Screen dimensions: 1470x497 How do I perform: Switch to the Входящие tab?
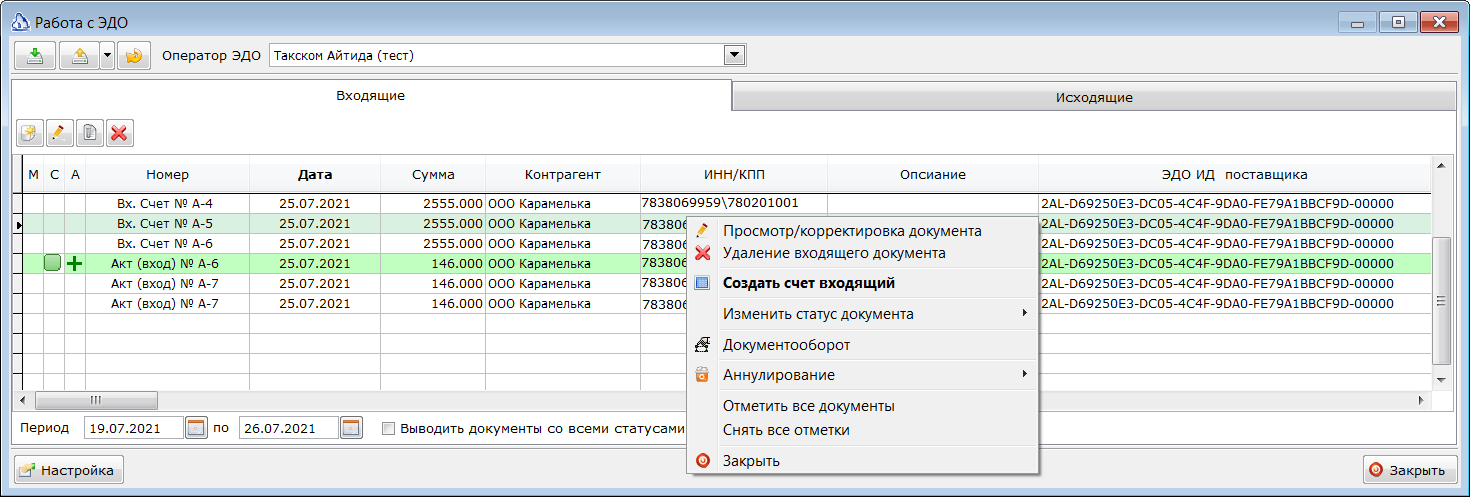(x=370, y=96)
